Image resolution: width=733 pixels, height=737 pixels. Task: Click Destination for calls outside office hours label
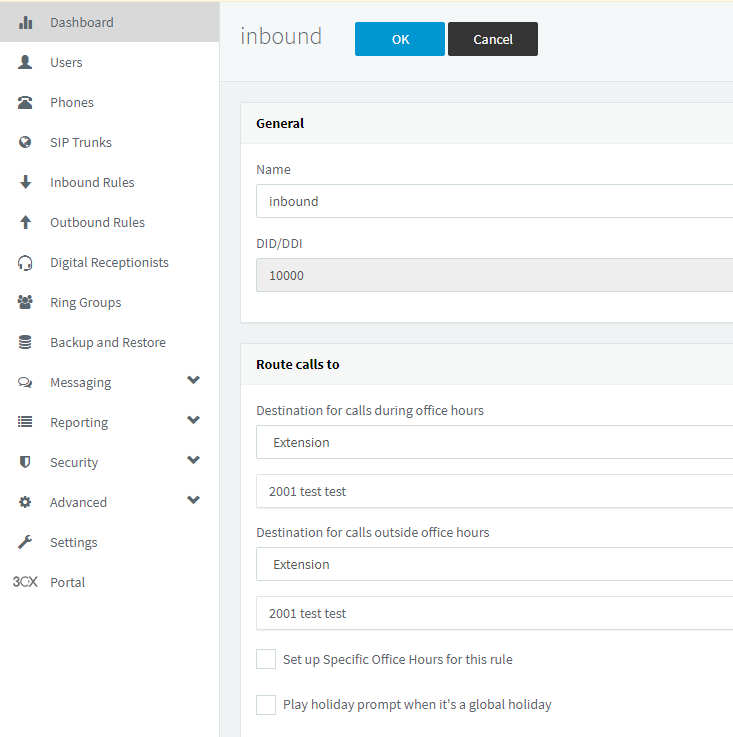(x=373, y=532)
